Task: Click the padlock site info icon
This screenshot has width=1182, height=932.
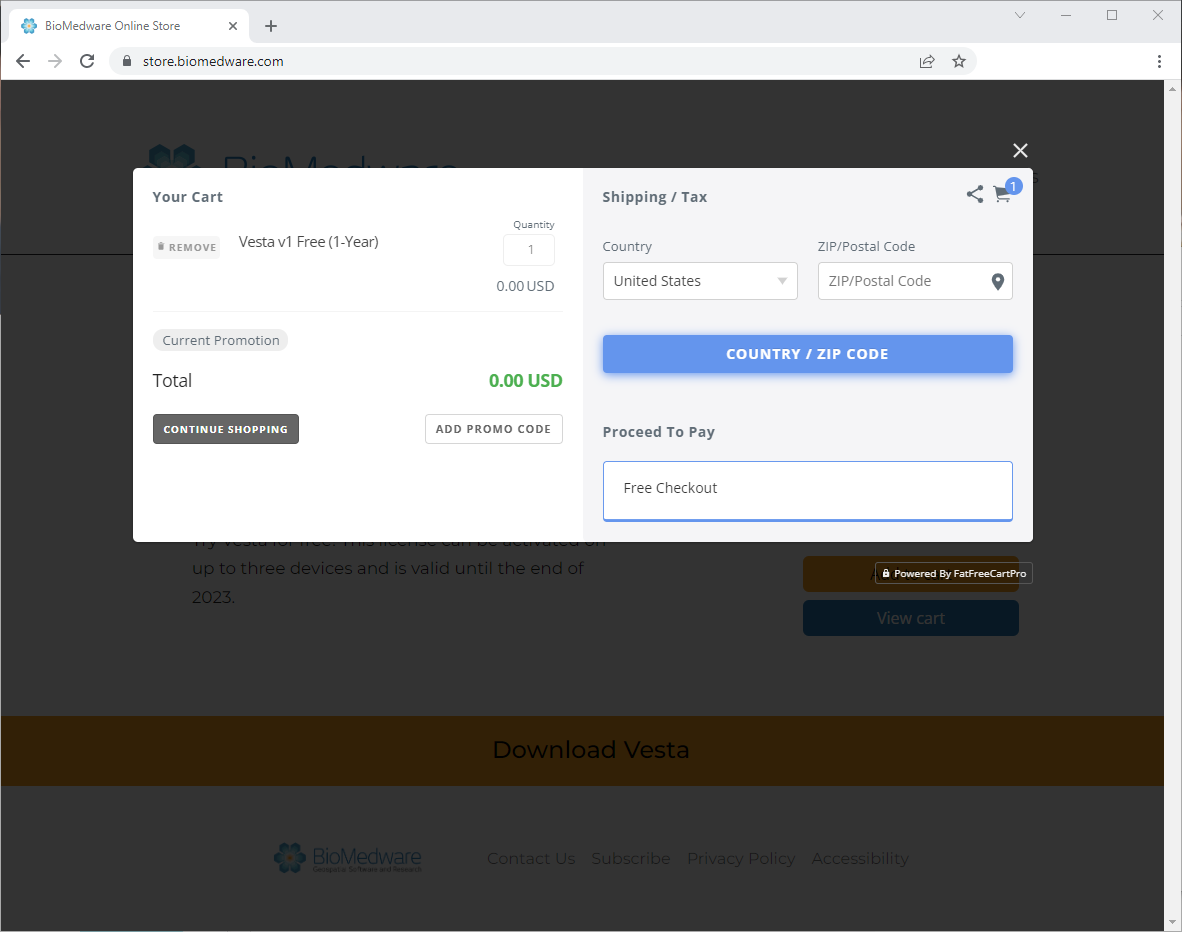Action: 127,61
